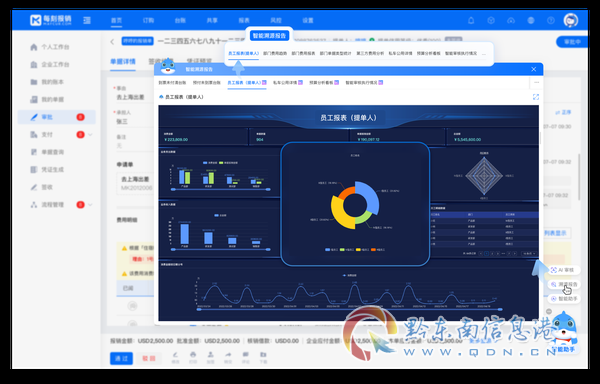The width and height of the screenshot is (600, 384).
Task: Expand the 支付 sidebar submenu chevron
Action: 90,135
